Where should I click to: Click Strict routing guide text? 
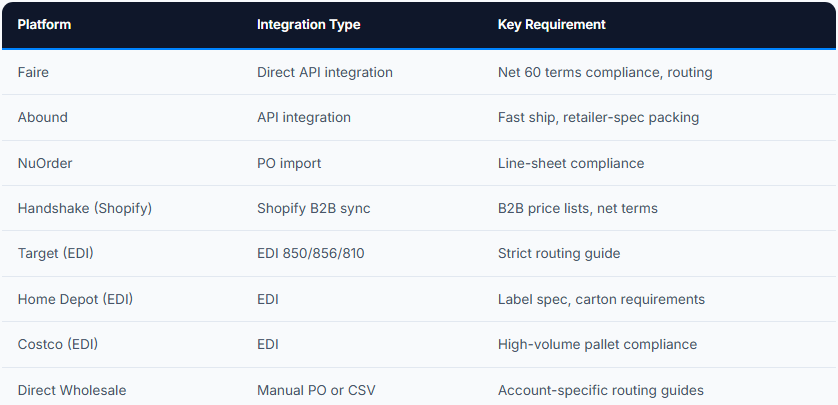point(559,253)
